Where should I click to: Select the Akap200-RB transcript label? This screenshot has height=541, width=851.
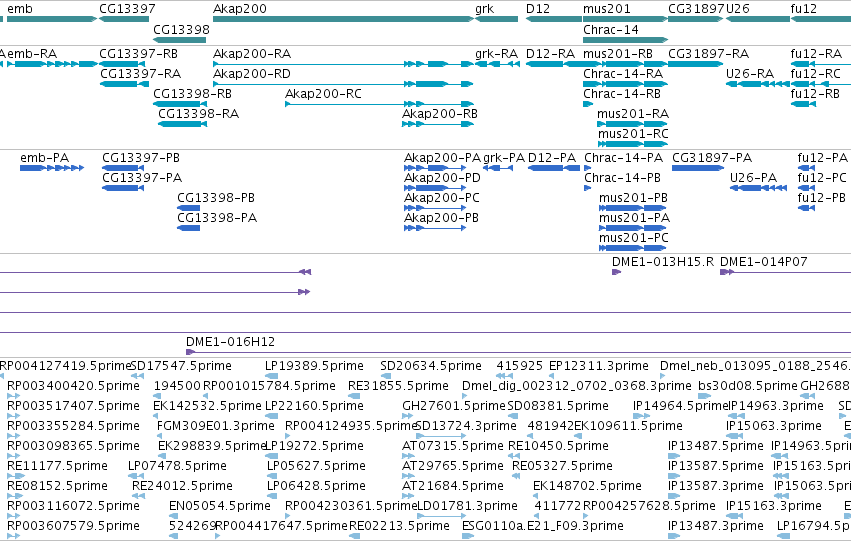440,114
